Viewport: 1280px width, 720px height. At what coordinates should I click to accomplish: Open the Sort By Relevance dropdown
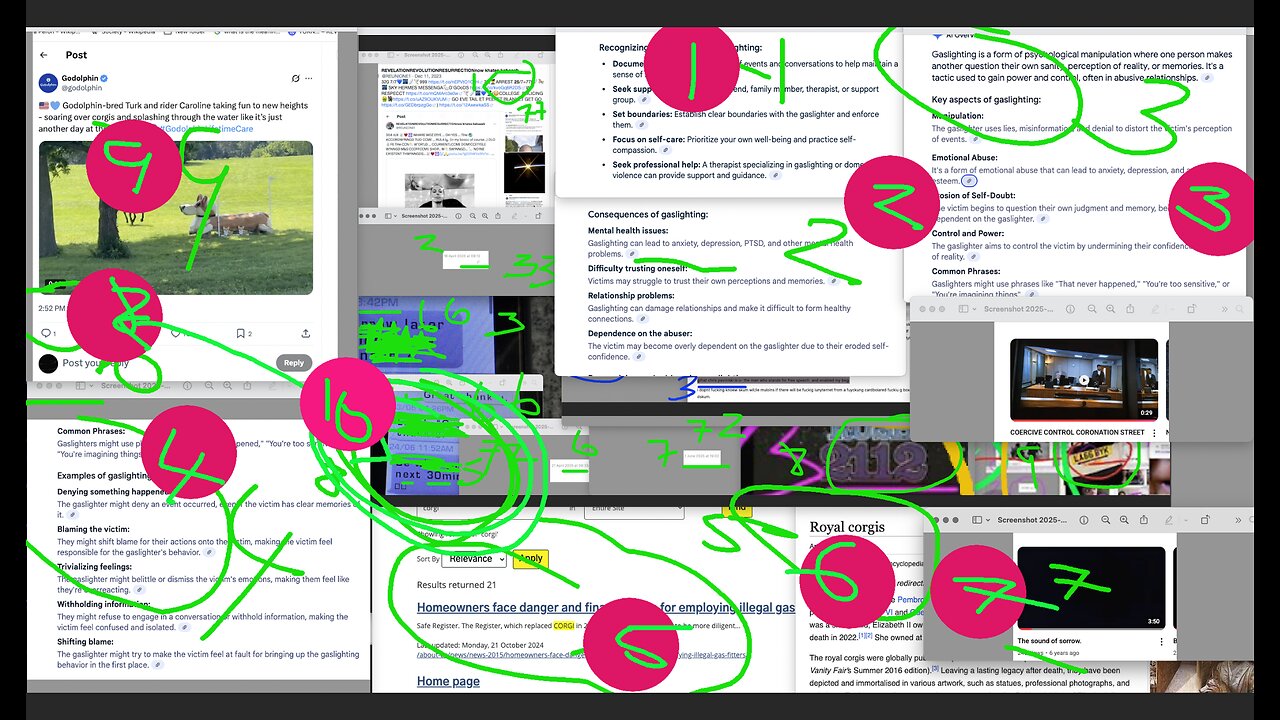tap(474, 559)
